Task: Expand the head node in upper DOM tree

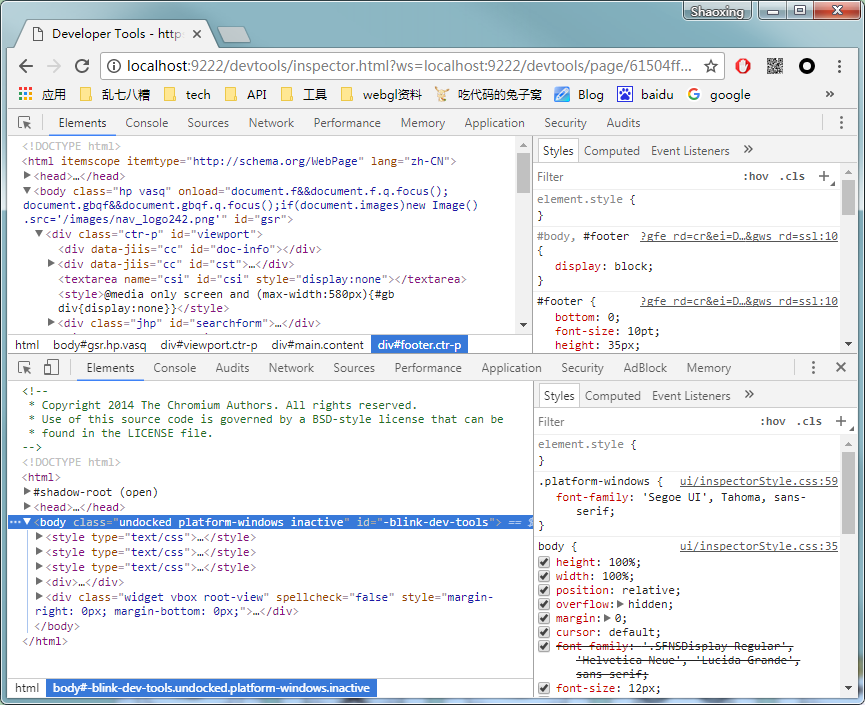Action: [27, 175]
